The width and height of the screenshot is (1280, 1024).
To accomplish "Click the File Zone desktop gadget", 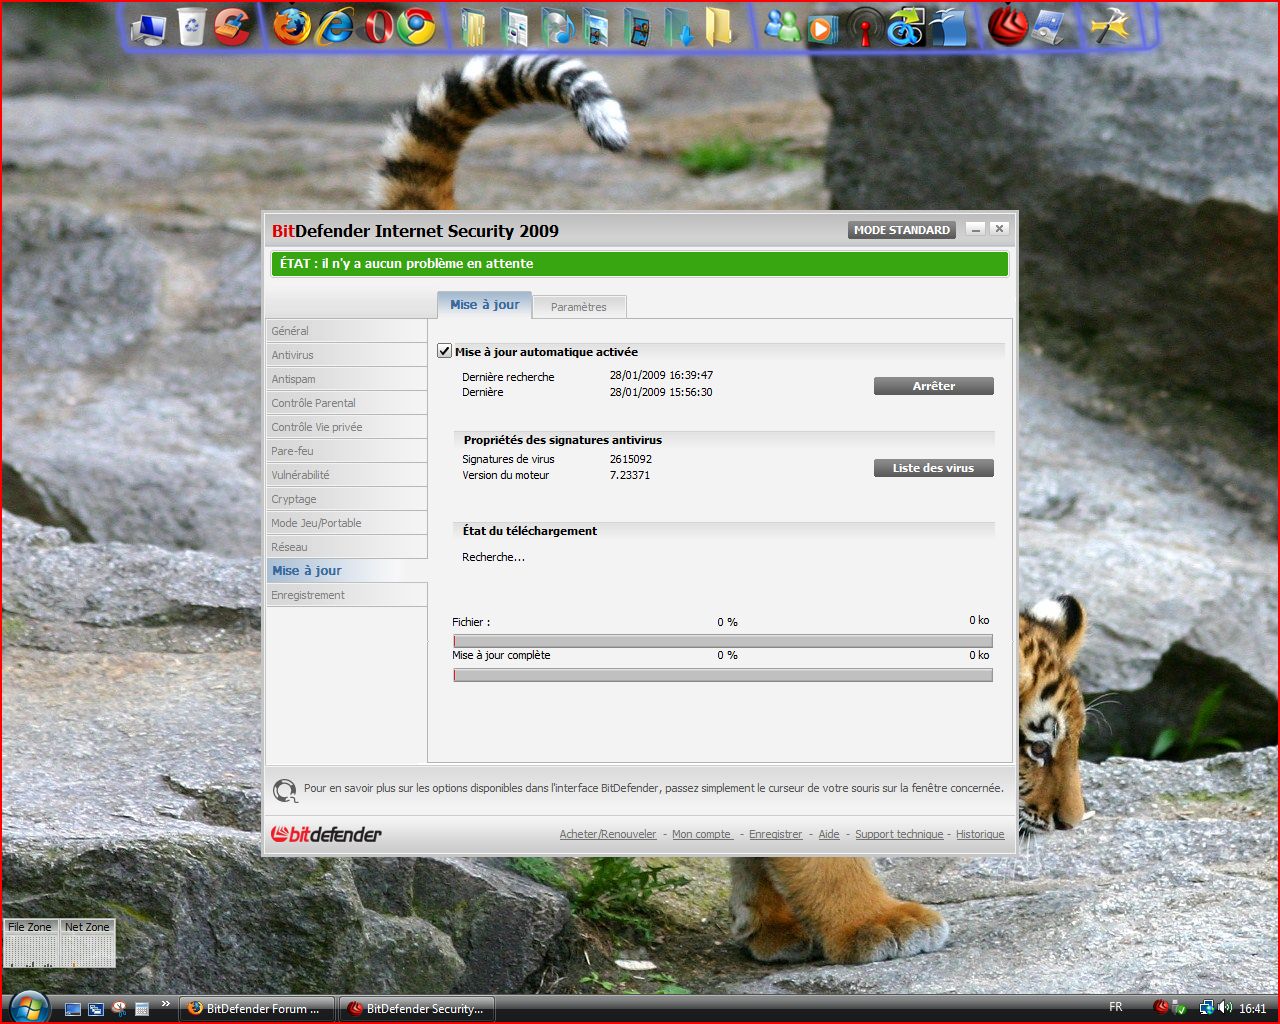I will pyautogui.click(x=31, y=943).
